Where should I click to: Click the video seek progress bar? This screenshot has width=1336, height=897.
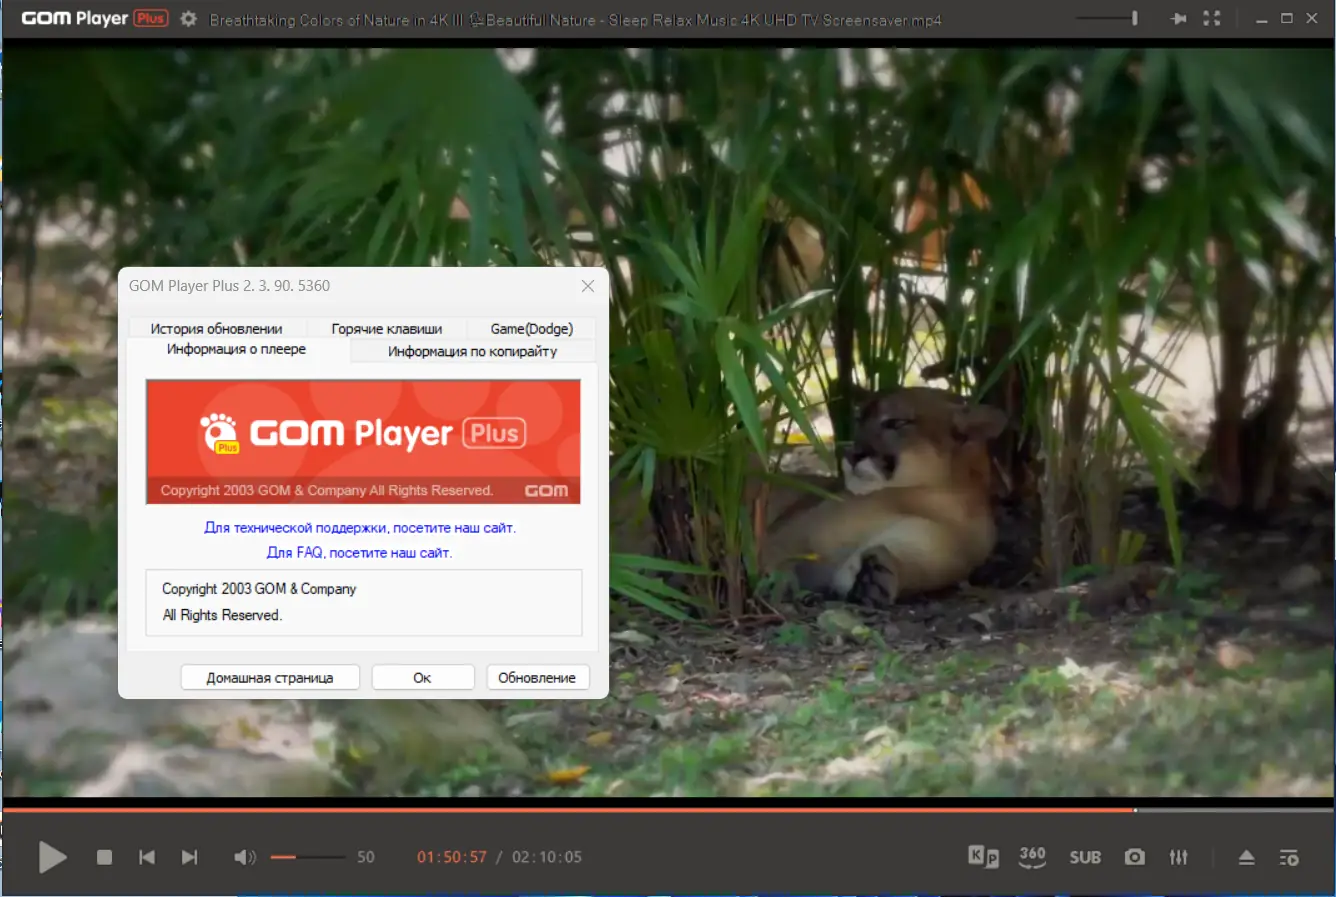tap(668, 809)
